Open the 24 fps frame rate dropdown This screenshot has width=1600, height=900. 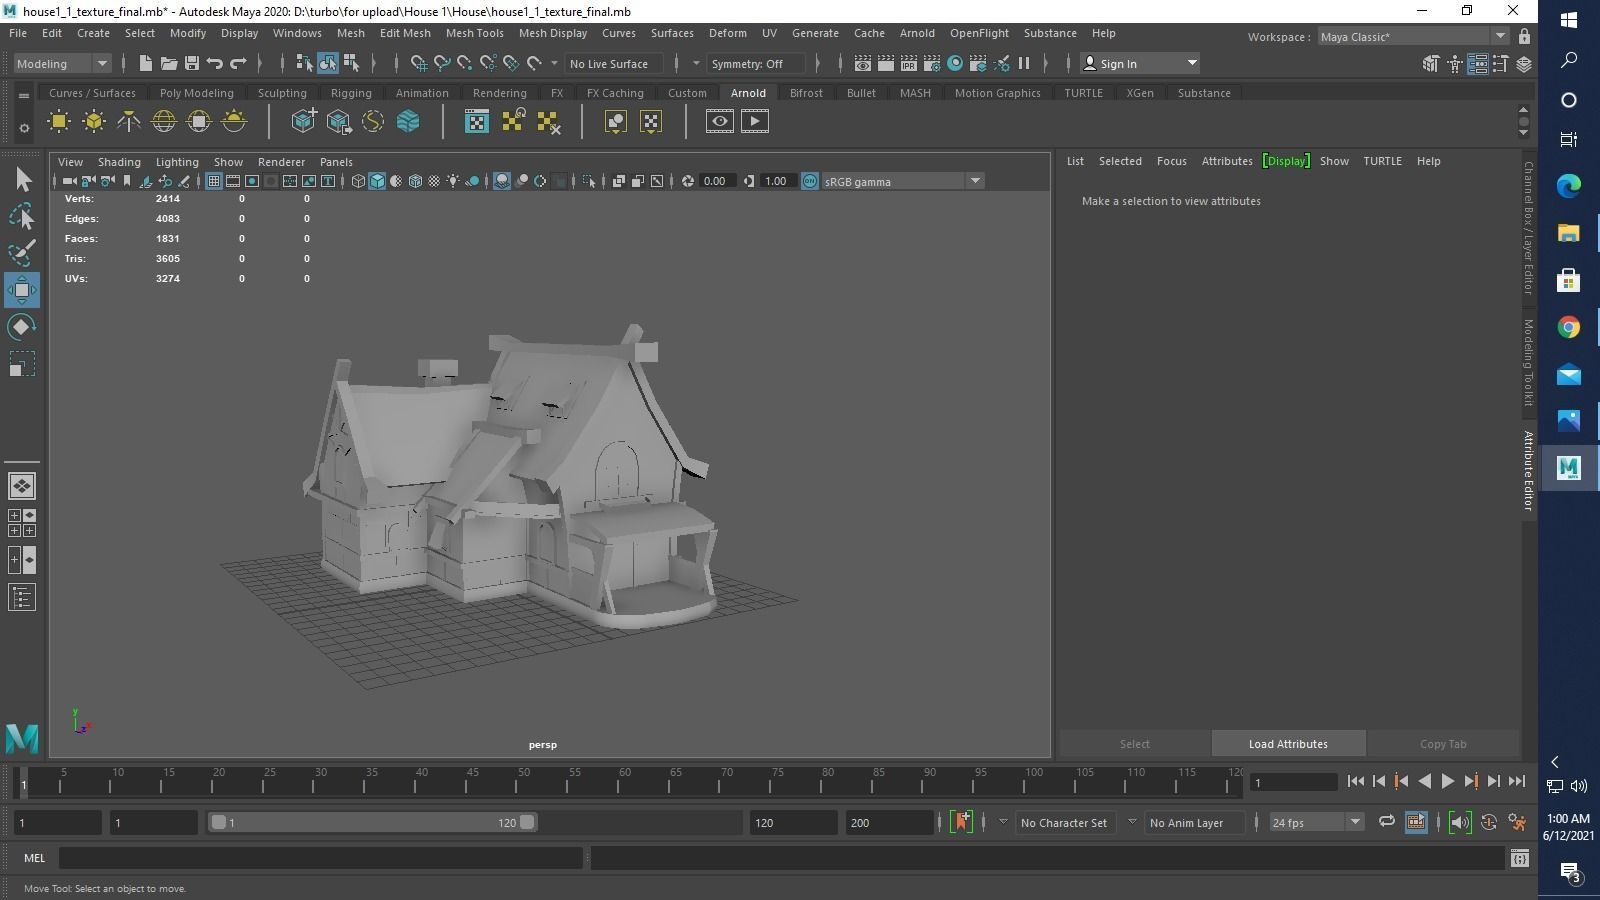[1317, 822]
